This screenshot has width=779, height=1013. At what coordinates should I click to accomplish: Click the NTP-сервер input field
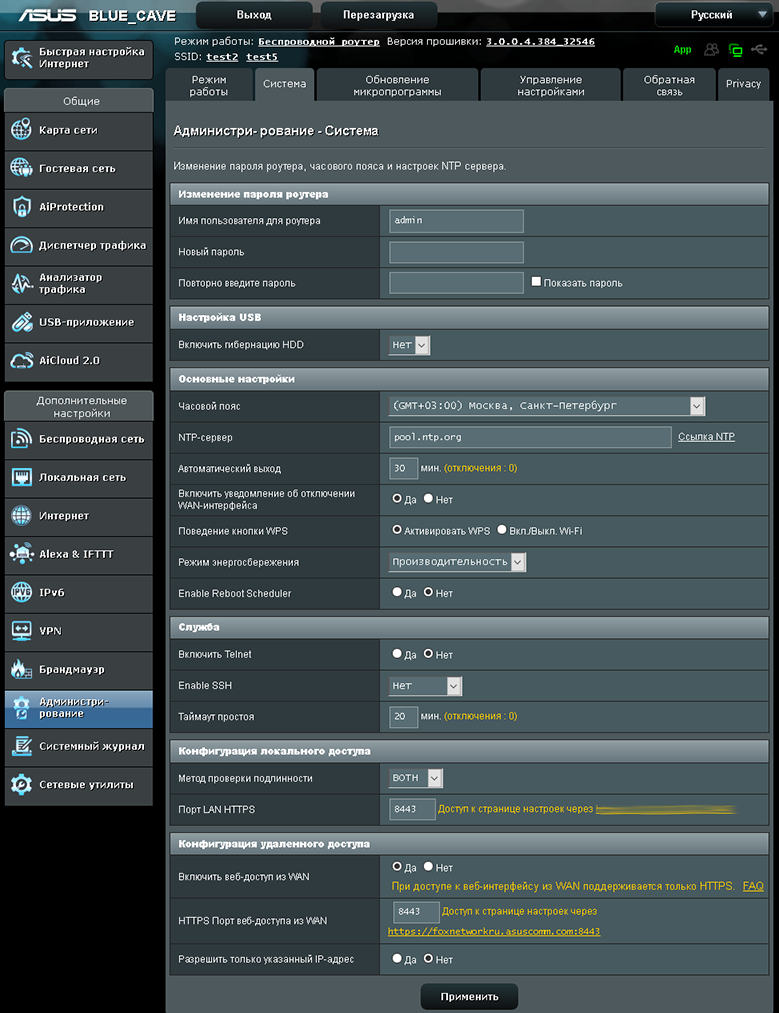tap(530, 437)
